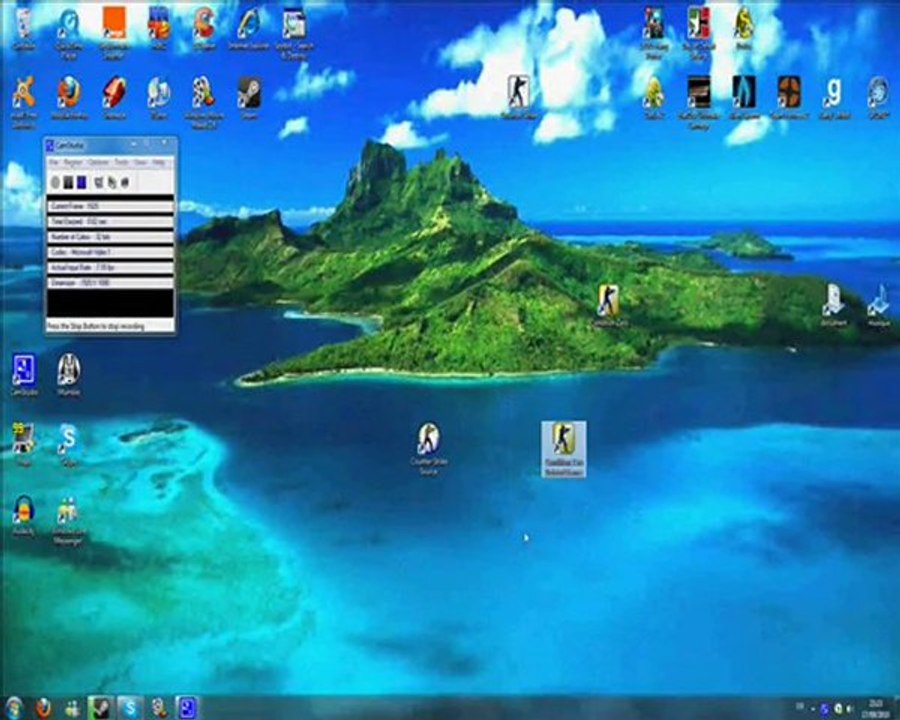Select the Alien Swarm desktop shortcut
The height and width of the screenshot is (720, 900).
(744, 98)
